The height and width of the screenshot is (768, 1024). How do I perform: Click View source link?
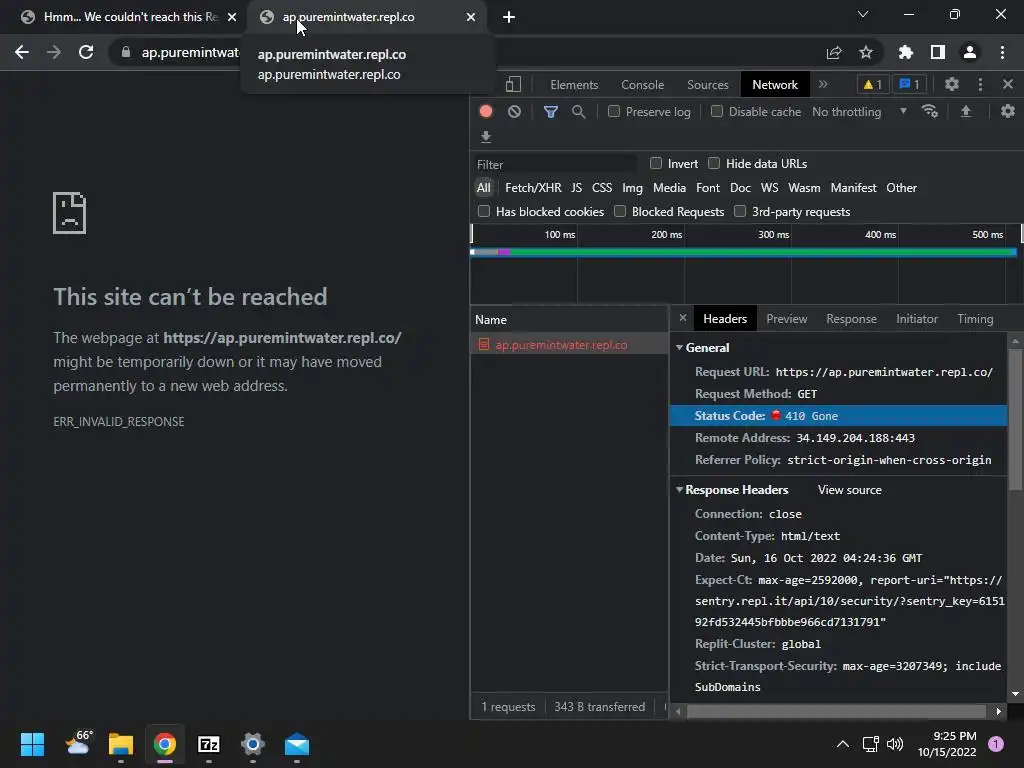tap(849, 490)
